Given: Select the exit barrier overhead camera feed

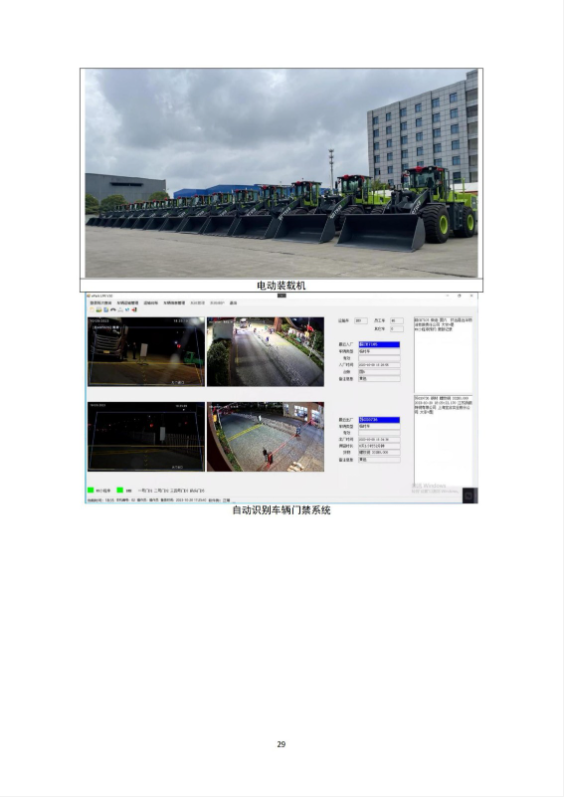Looking at the screenshot, I should coord(265,437).
